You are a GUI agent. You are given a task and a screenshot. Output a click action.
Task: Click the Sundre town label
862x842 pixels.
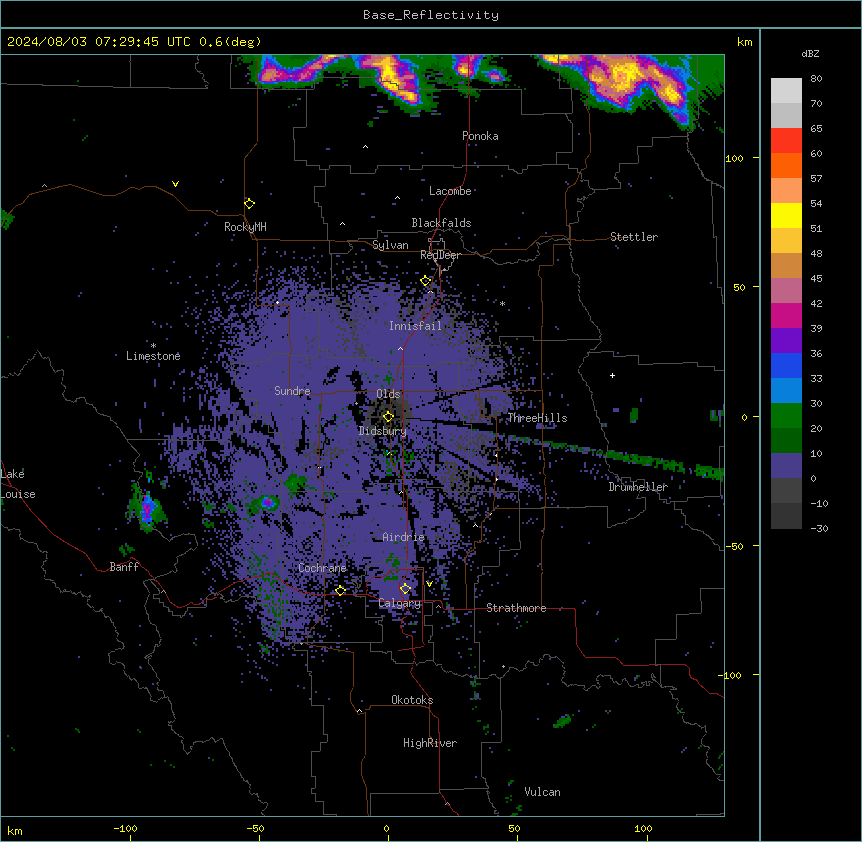[292, 391]
